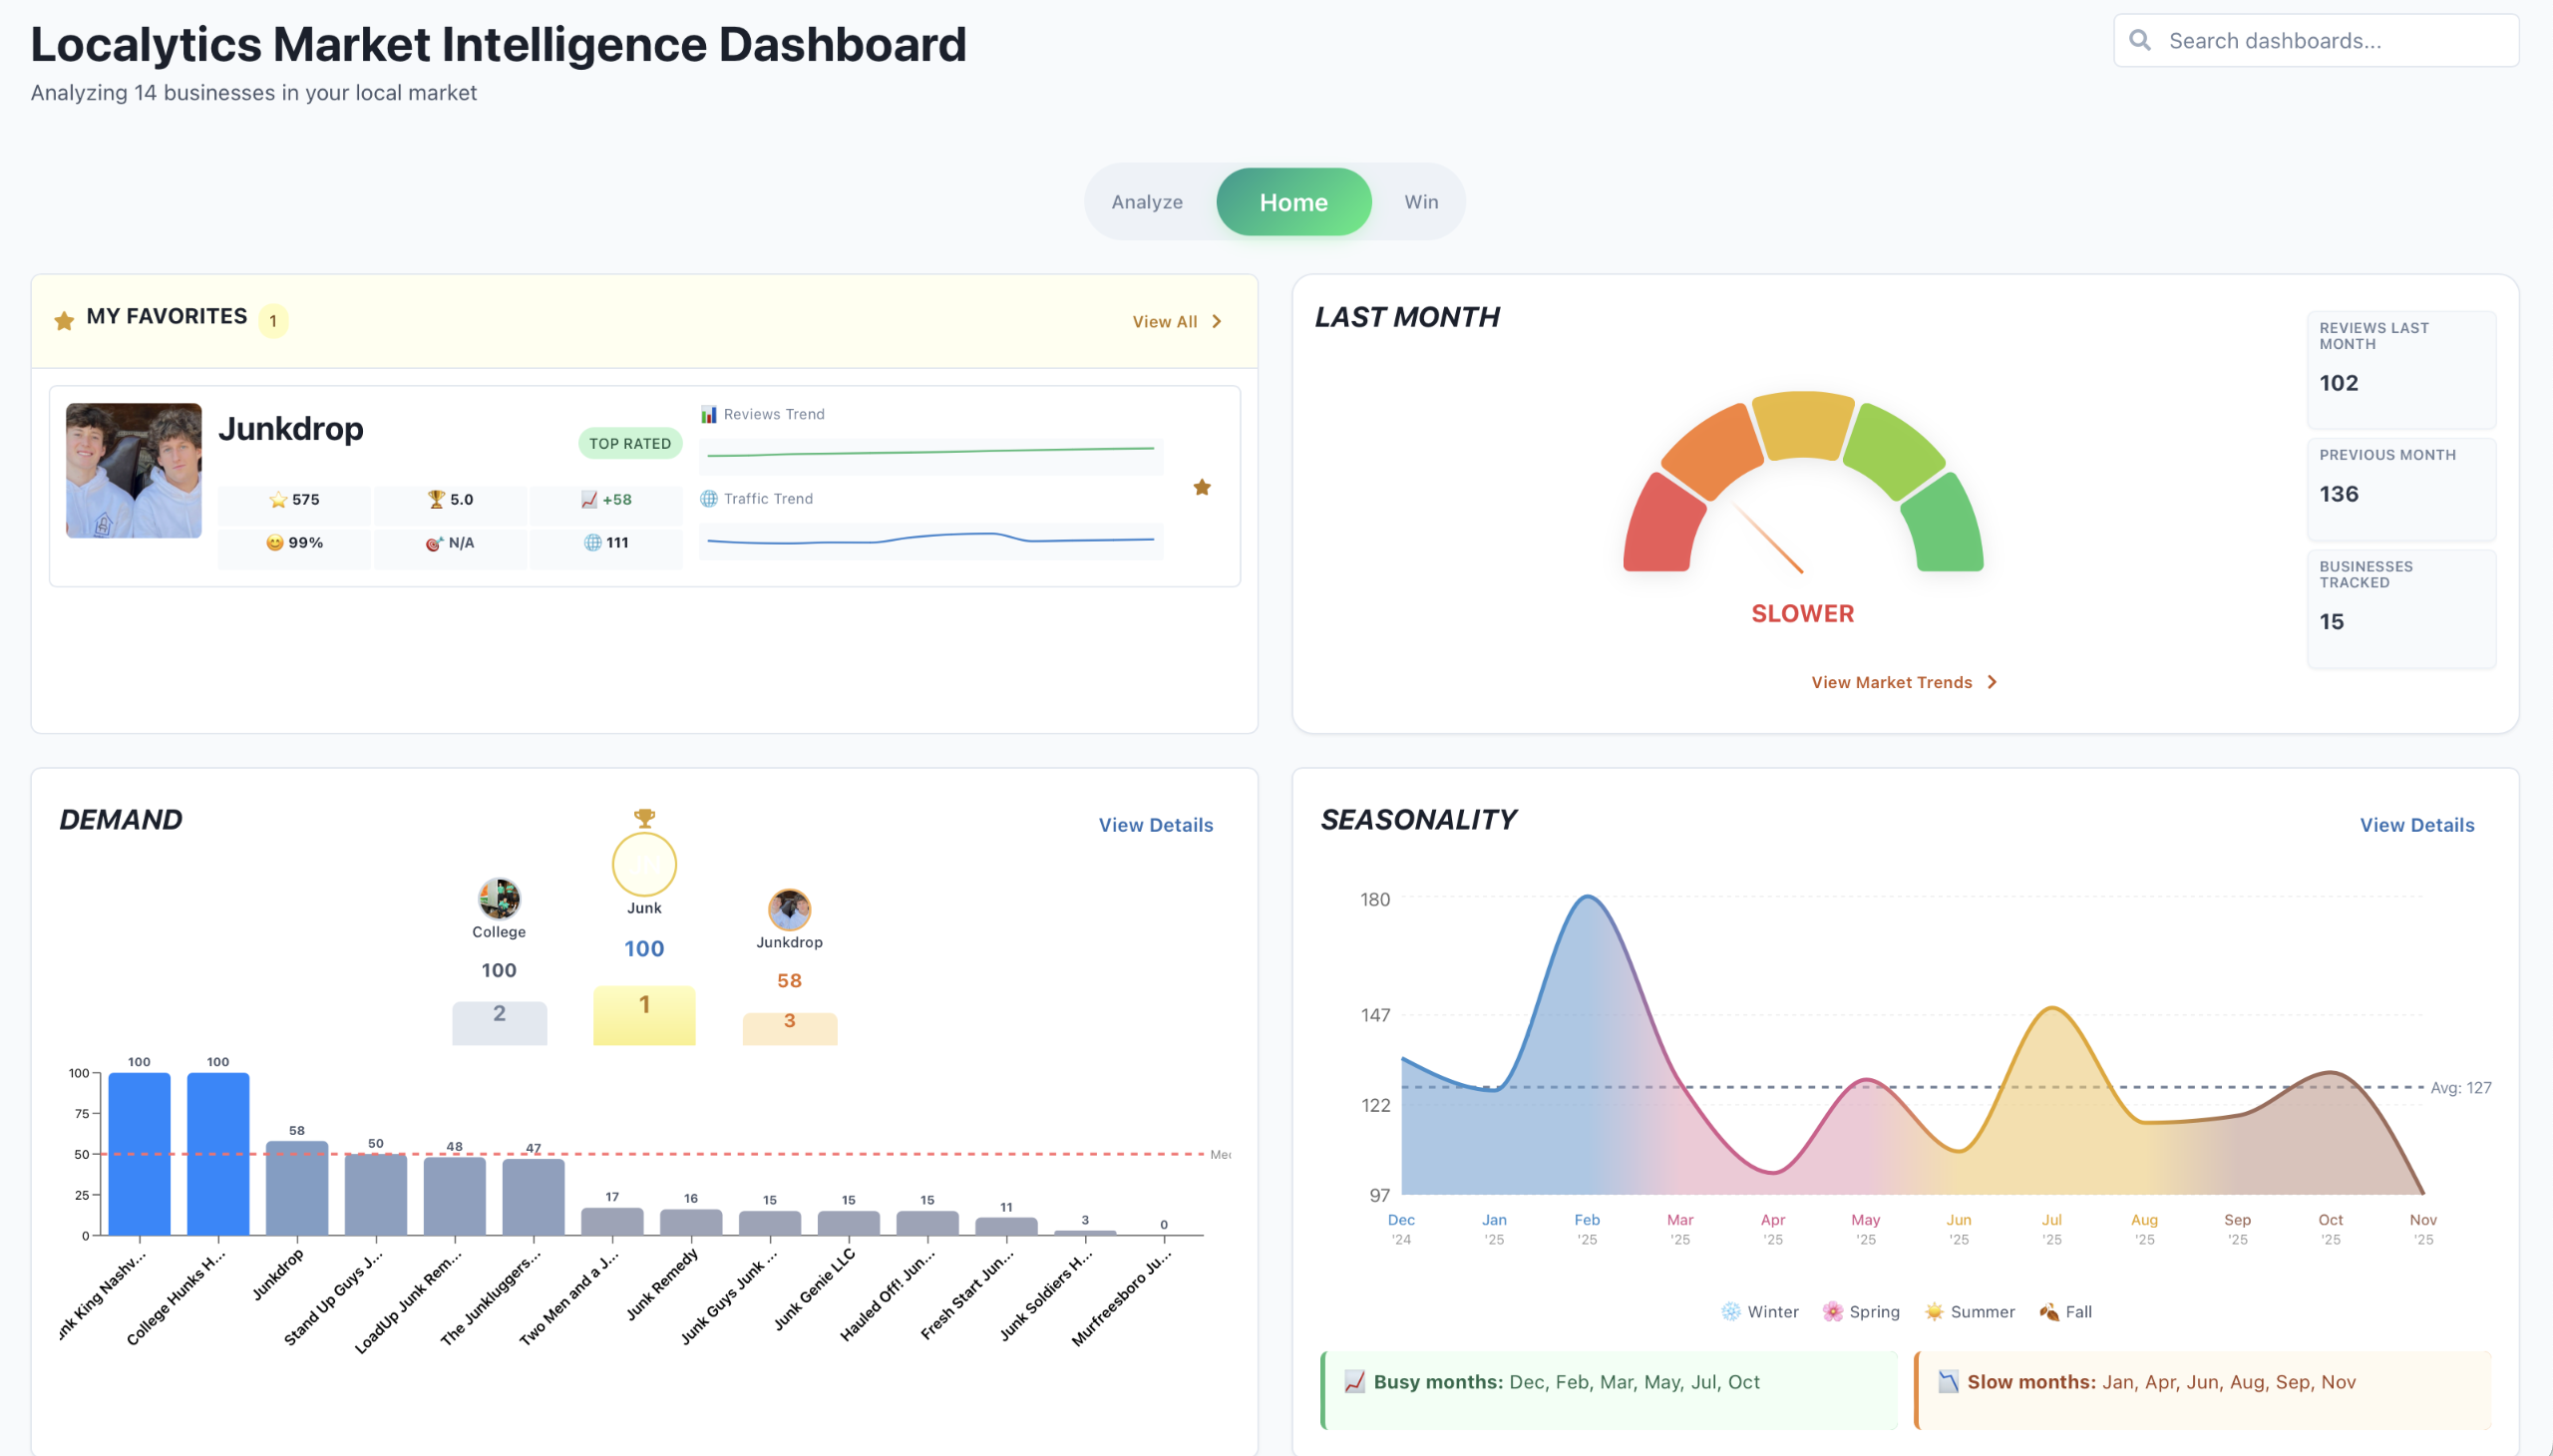Expand My Favorites with View All chevron
The width and height of the screenshot is (2553, 1456).
(x=1217, y=321)
